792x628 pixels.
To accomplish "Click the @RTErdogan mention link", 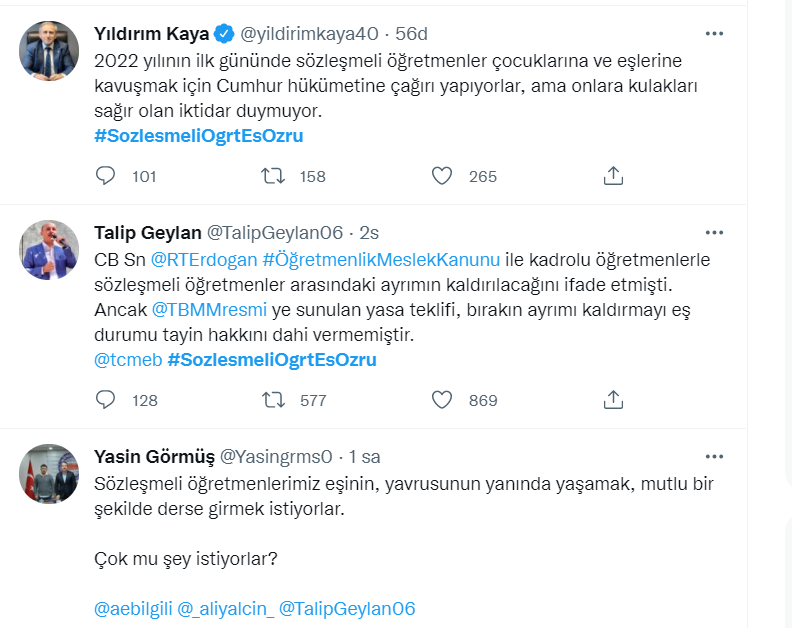I will [204, 260].
